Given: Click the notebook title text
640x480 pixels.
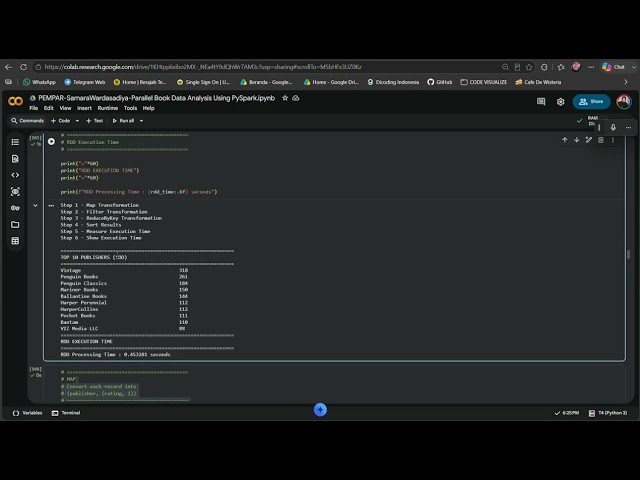Looking at the screenshot, I should point(157,98).
